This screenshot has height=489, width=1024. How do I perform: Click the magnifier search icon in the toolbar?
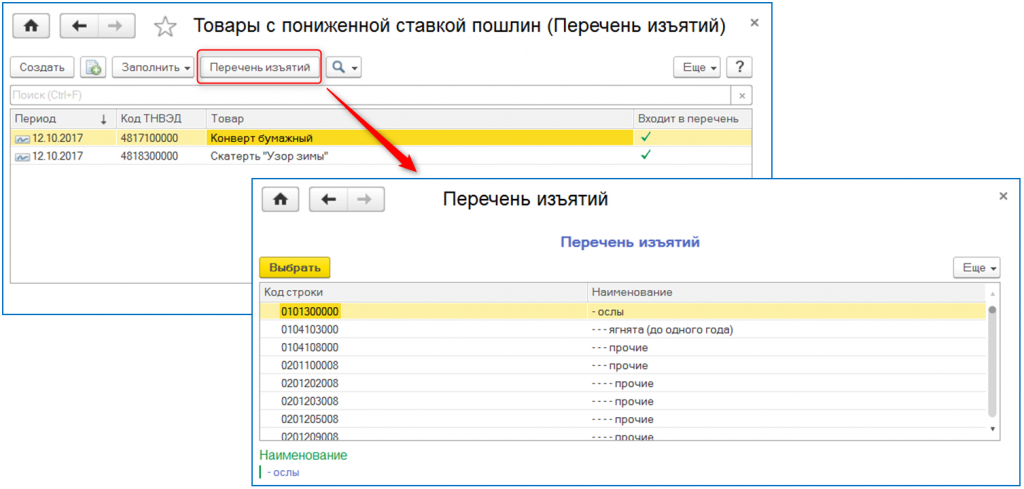pos(344,68)
